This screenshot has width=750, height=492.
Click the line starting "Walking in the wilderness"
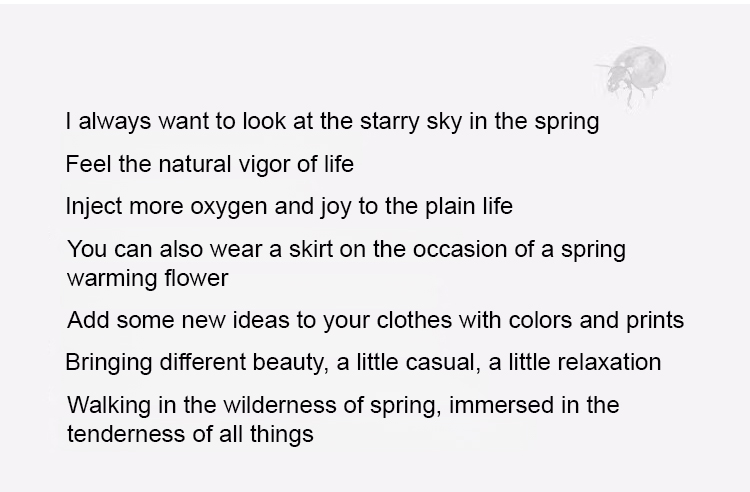click(343, 405)
